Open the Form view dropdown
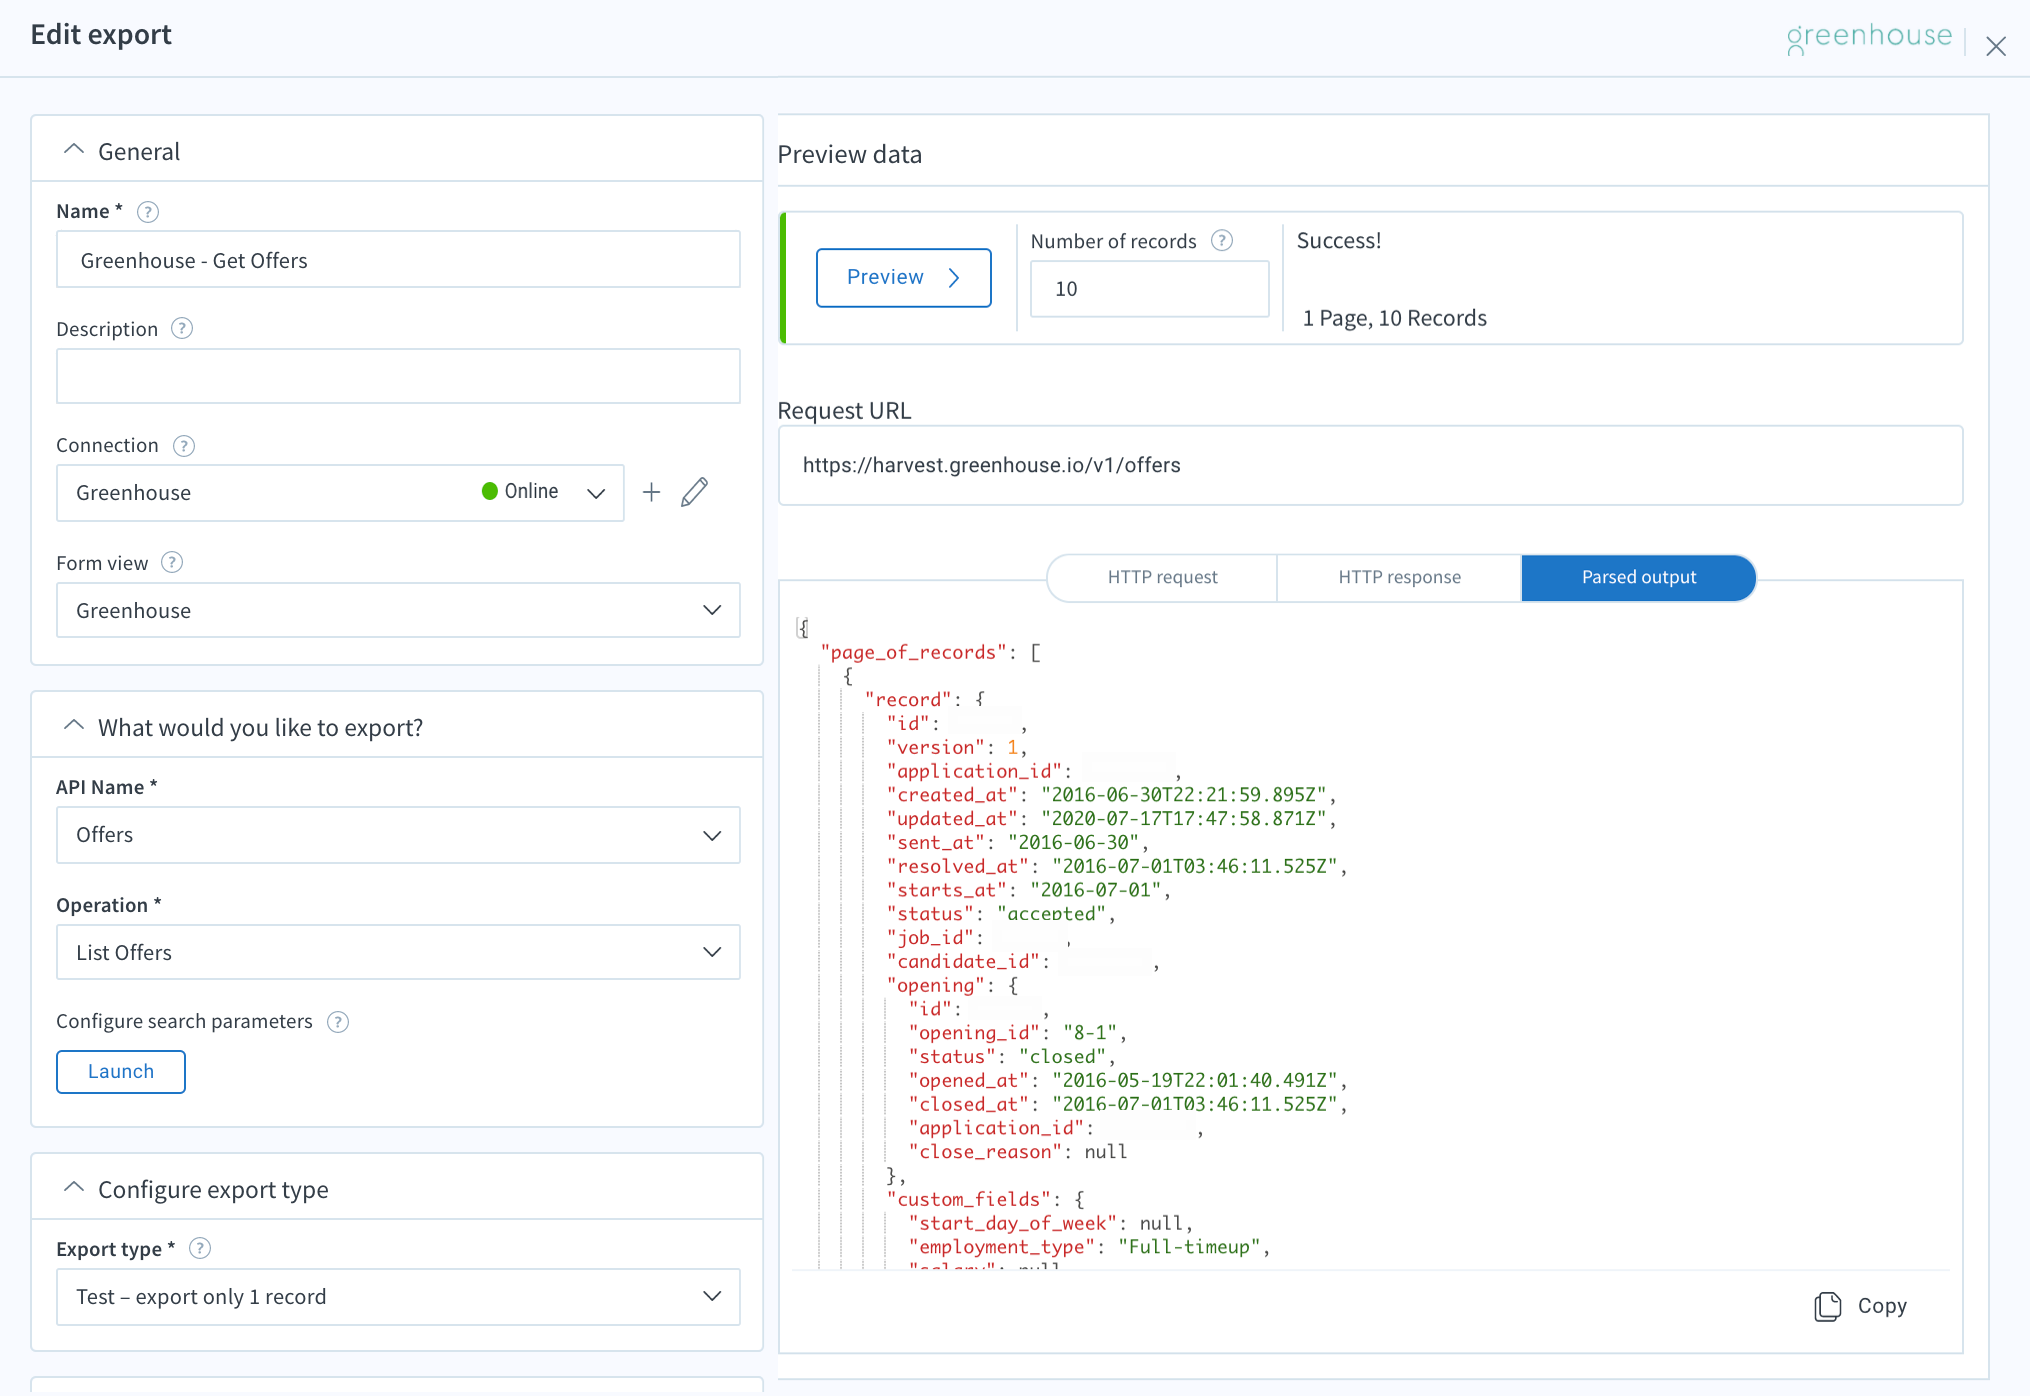This screenshot has width=2030, height=1396. [x=398, y=611]
